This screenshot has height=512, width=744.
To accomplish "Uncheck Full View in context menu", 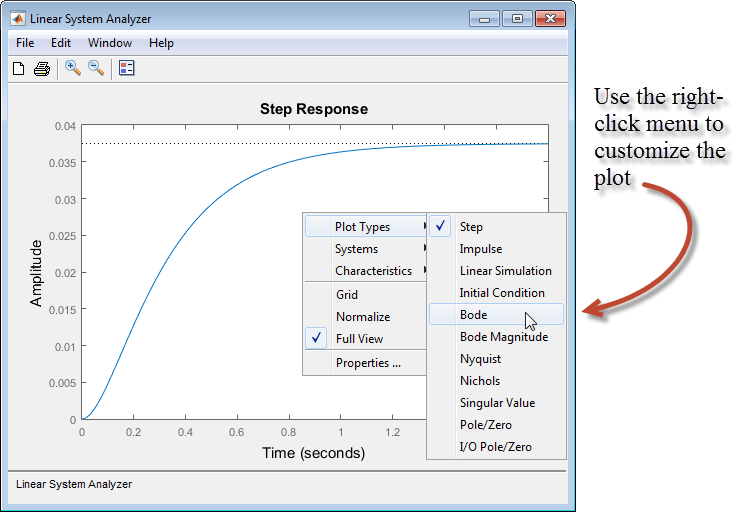I will pyautogui.click(x=366, y=338).
